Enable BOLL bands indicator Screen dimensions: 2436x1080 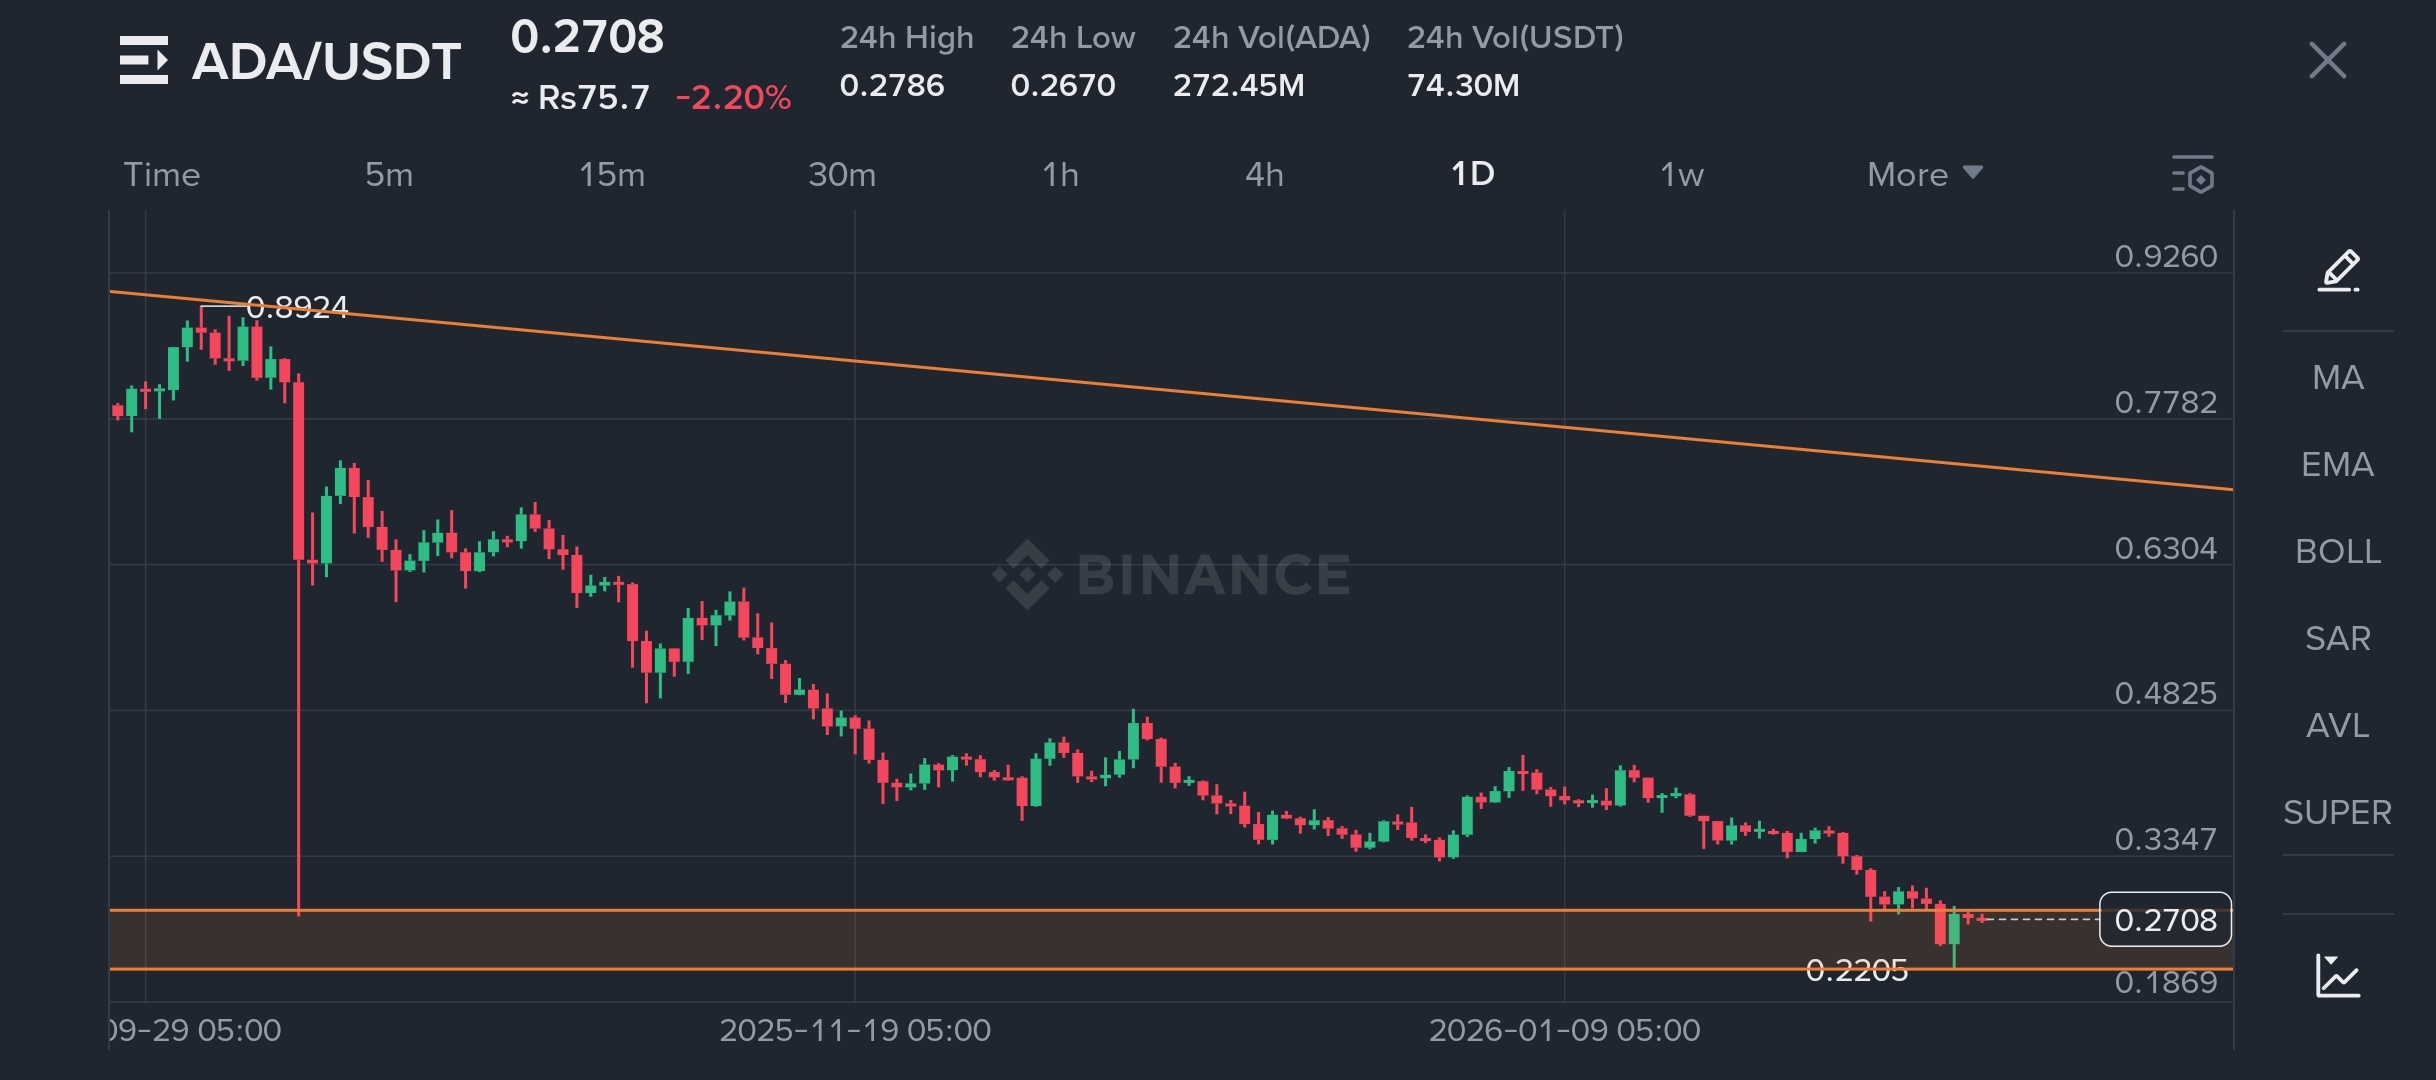[x=2338, y=552]
